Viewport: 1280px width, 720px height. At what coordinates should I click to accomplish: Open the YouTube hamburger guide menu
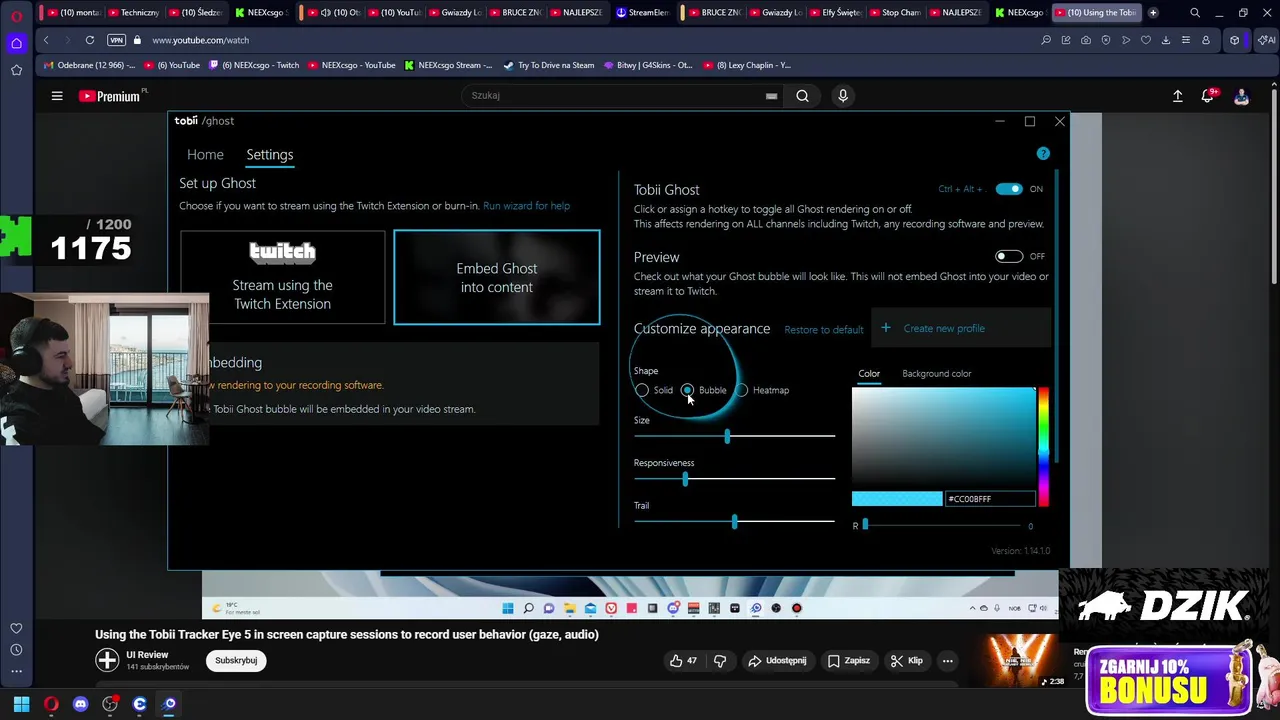tap(57, 96)
